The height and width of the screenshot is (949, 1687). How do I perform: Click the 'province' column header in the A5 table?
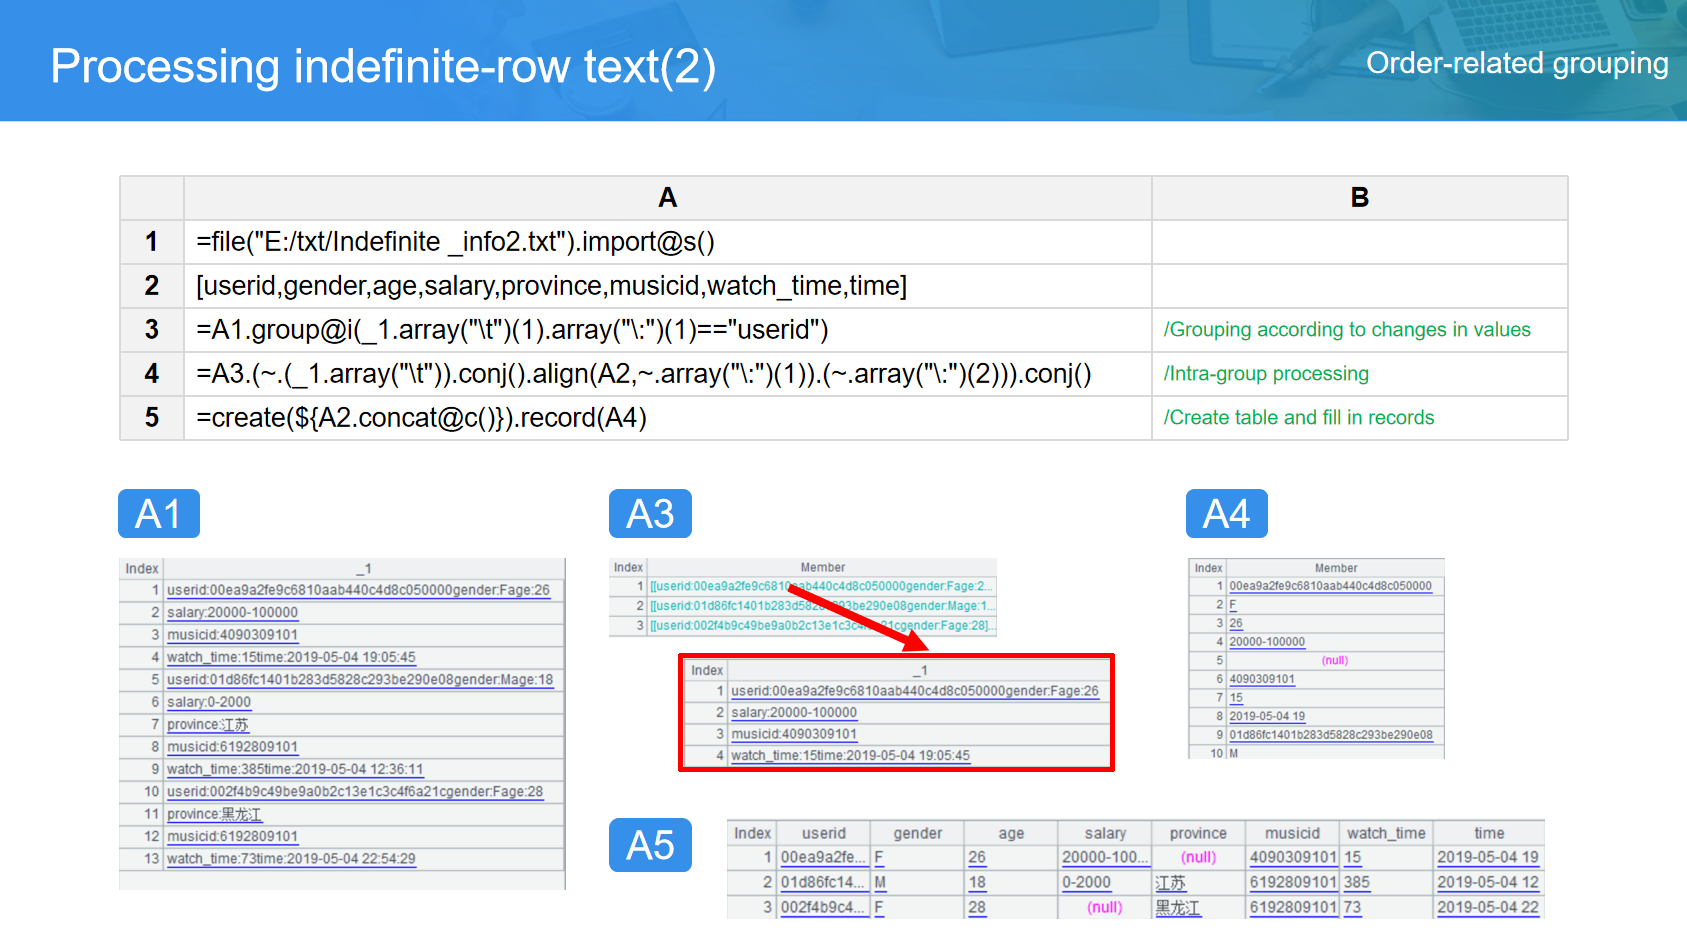click(x=1197, y=833)
